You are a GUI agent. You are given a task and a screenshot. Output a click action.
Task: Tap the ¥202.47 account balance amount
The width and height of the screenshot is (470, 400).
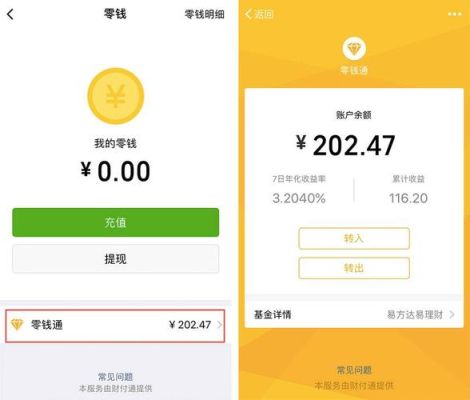tap(346, 145)
